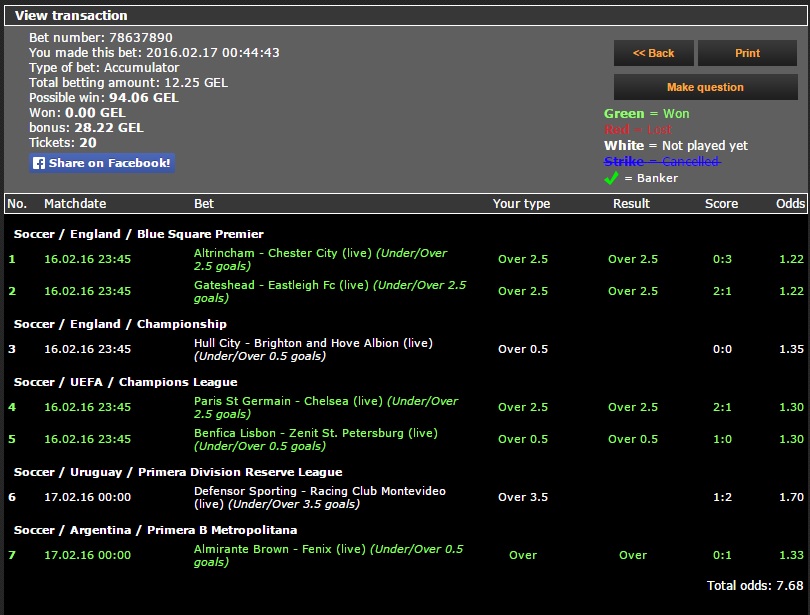Click the Strike = Cancelled legend entry
The image size is (810, 615).
[662, 162]
